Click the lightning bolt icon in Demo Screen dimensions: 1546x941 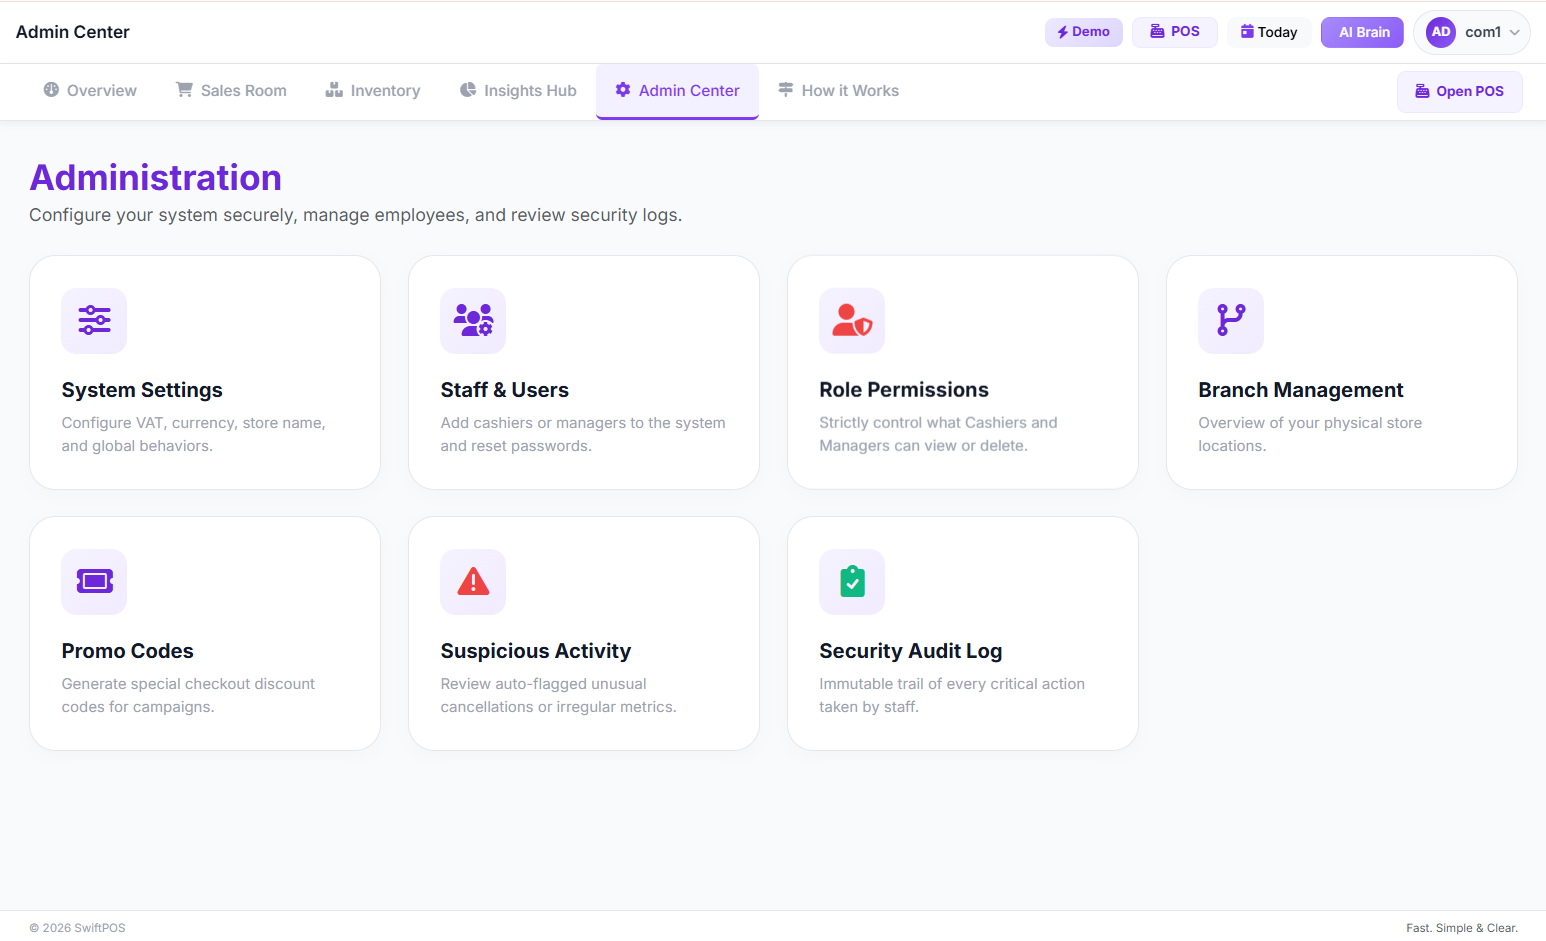[x=1063, y=32]
